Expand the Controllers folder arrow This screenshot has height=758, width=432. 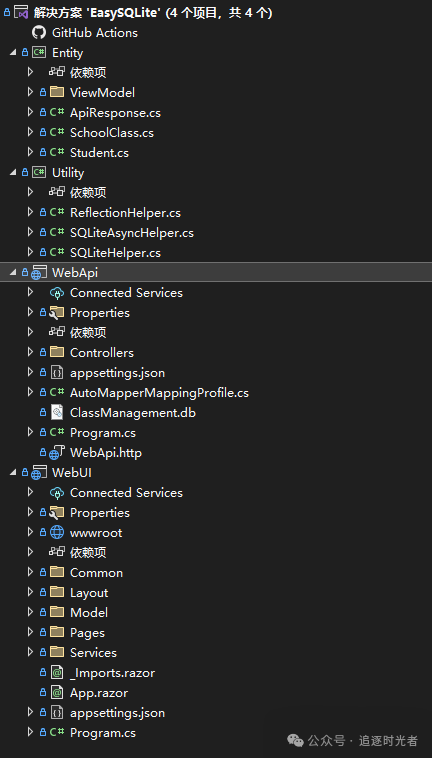pos(30,352)
